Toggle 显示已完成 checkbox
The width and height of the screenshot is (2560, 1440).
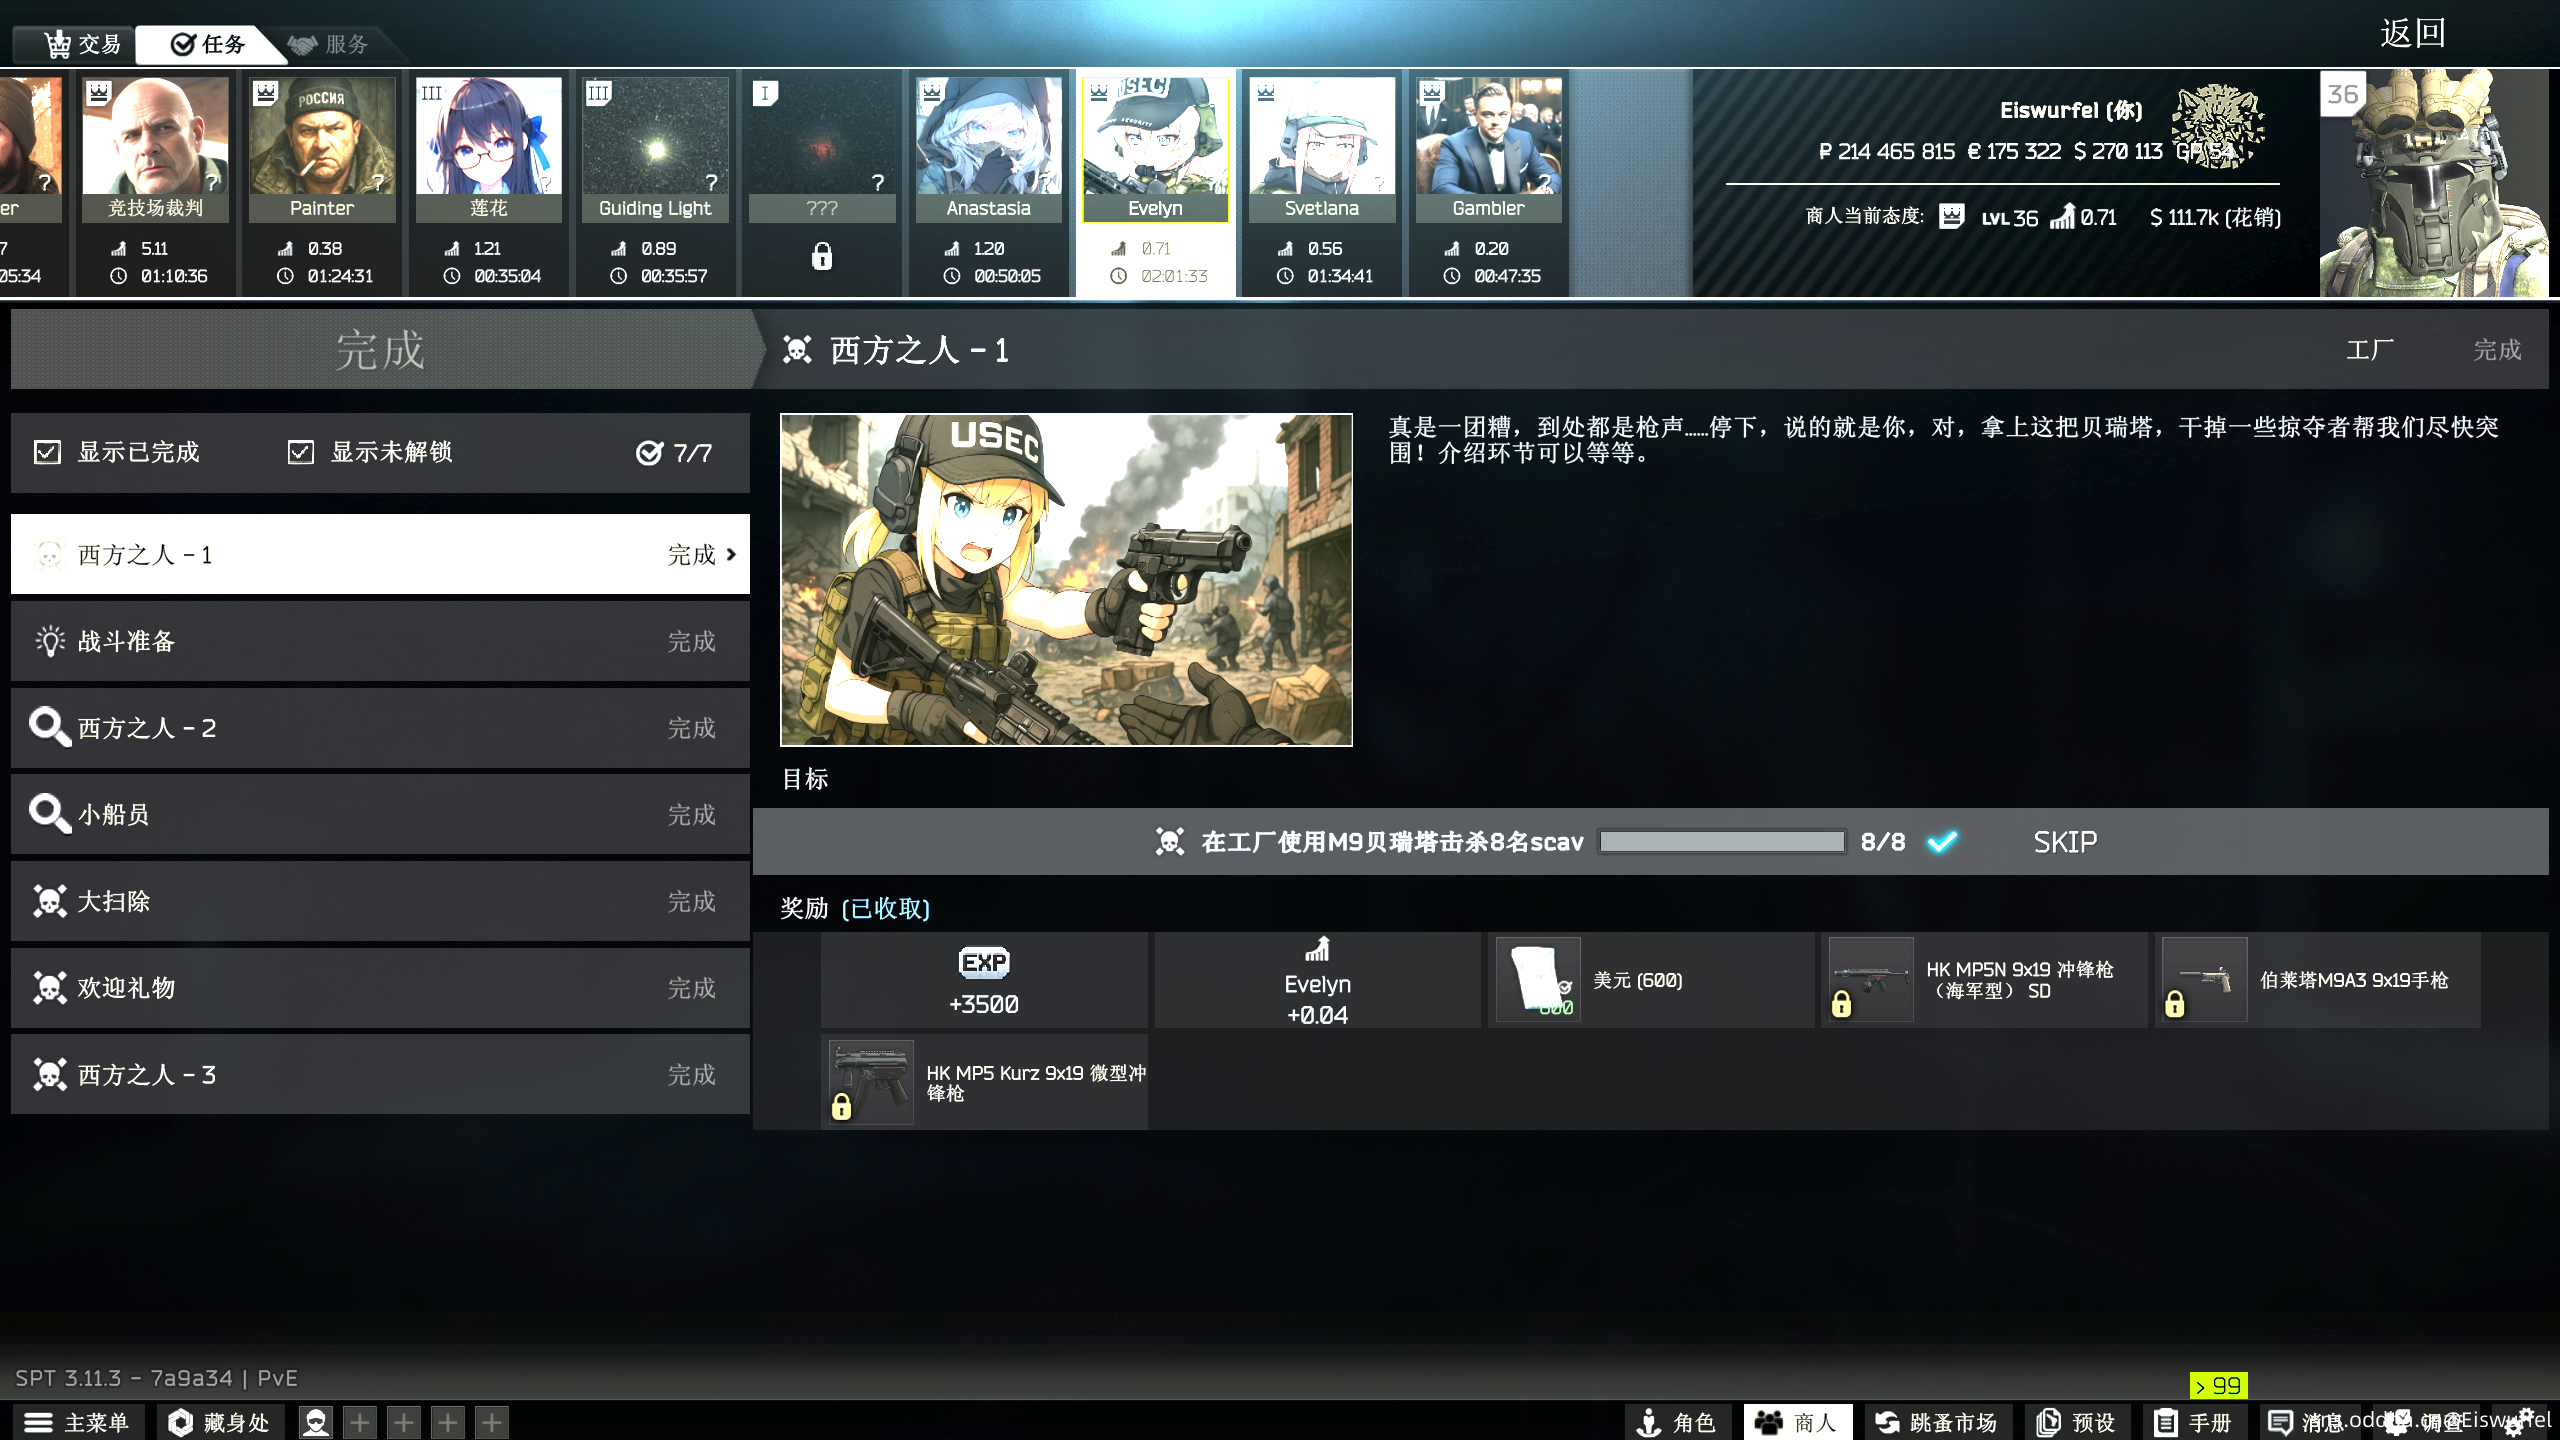[x=47, y=452]
